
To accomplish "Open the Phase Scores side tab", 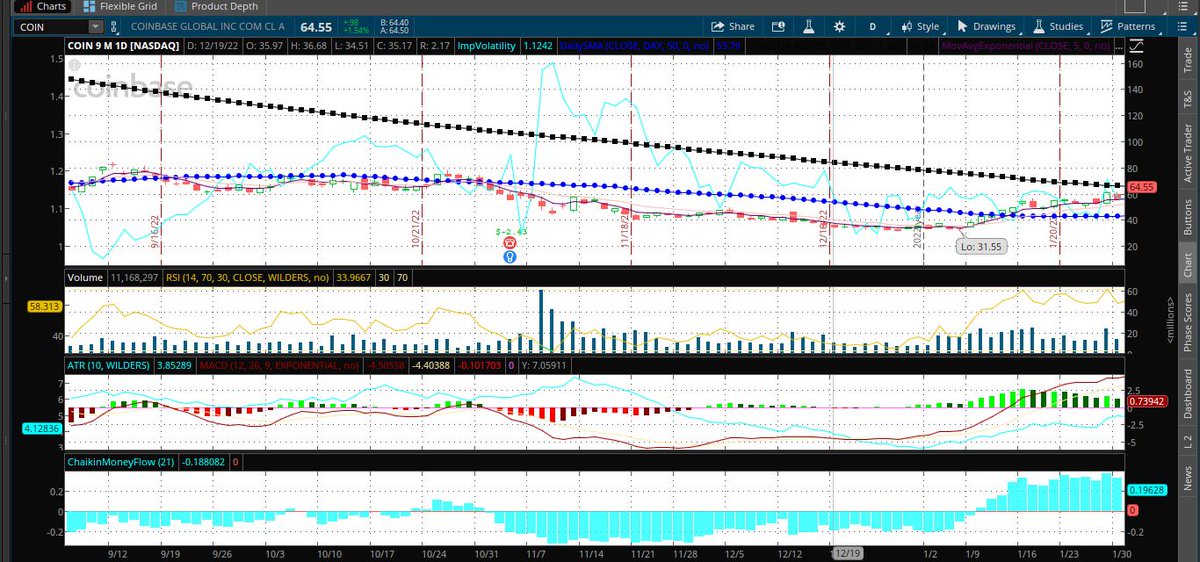I will click(1188, 320).
